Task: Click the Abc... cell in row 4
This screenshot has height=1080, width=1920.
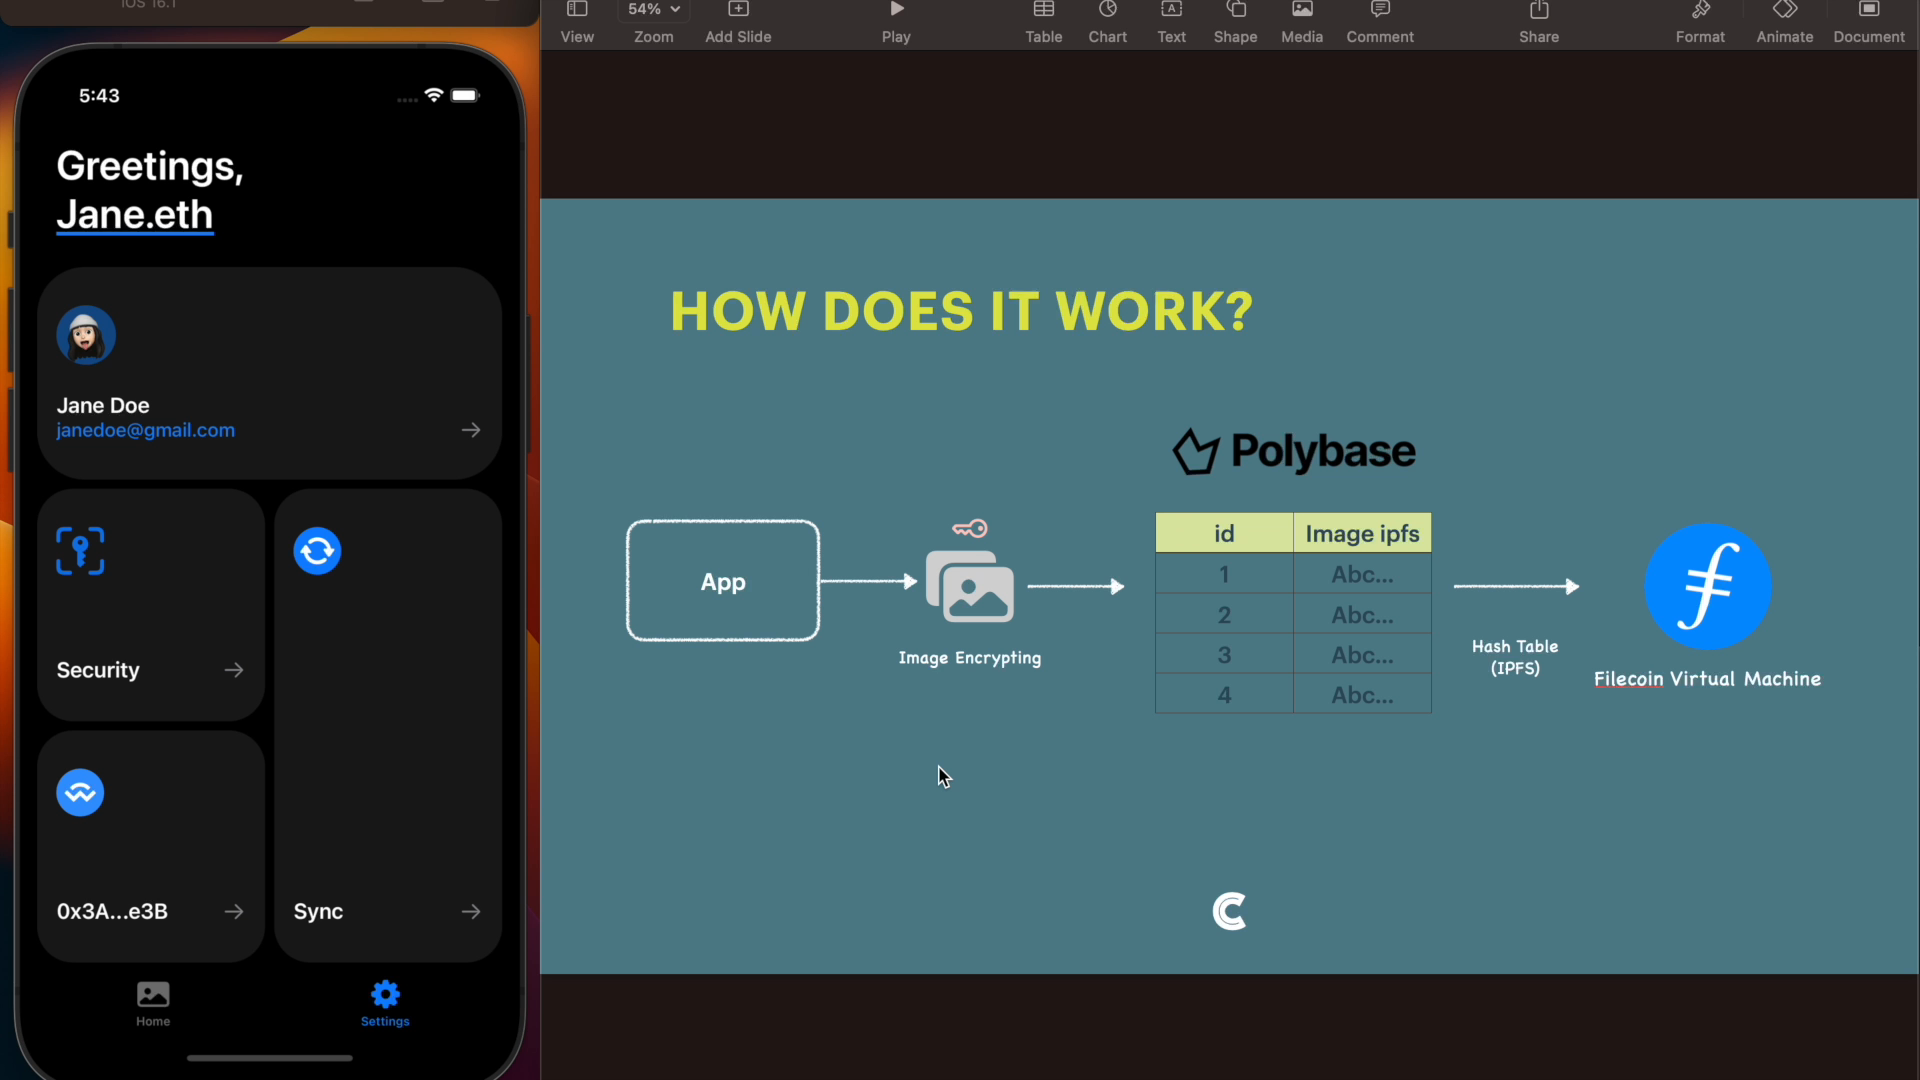Action: coord(1362,695)
